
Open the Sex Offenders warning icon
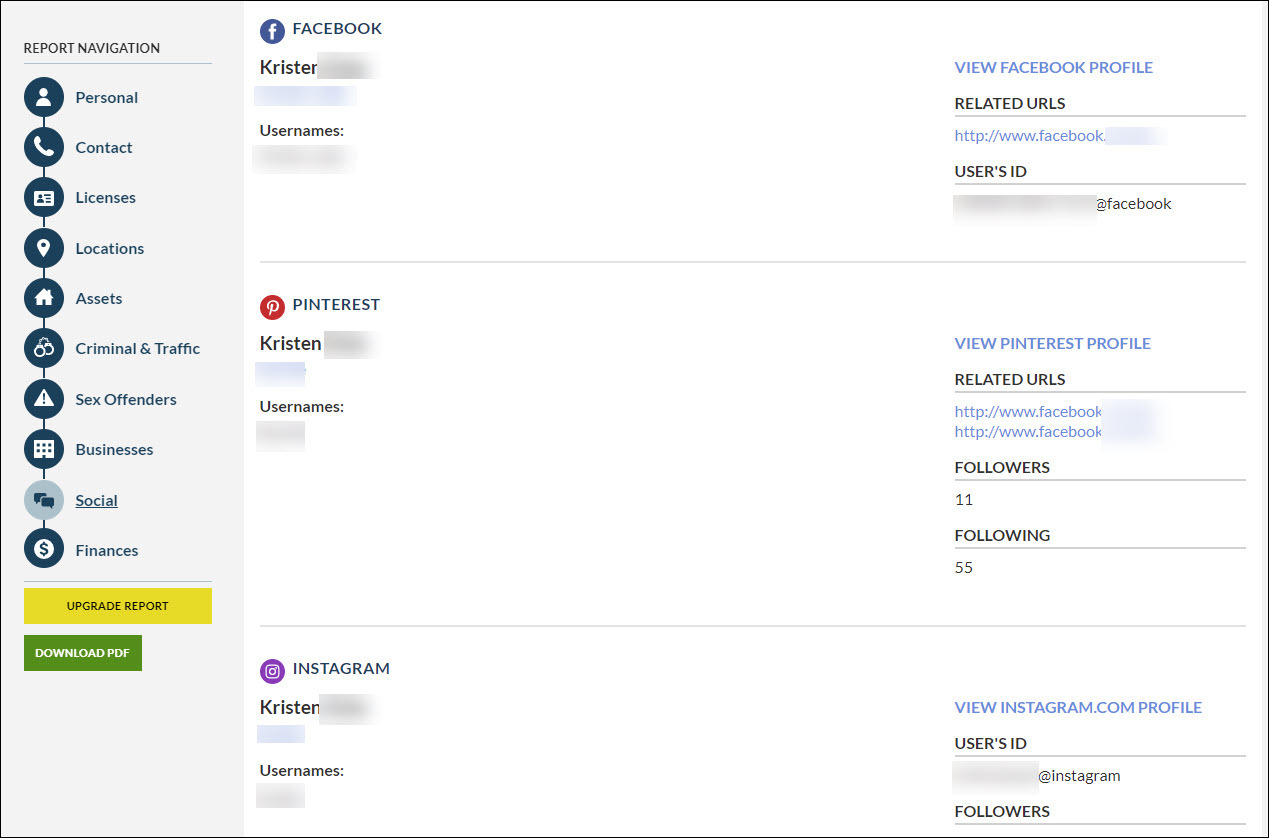point(44,399)
